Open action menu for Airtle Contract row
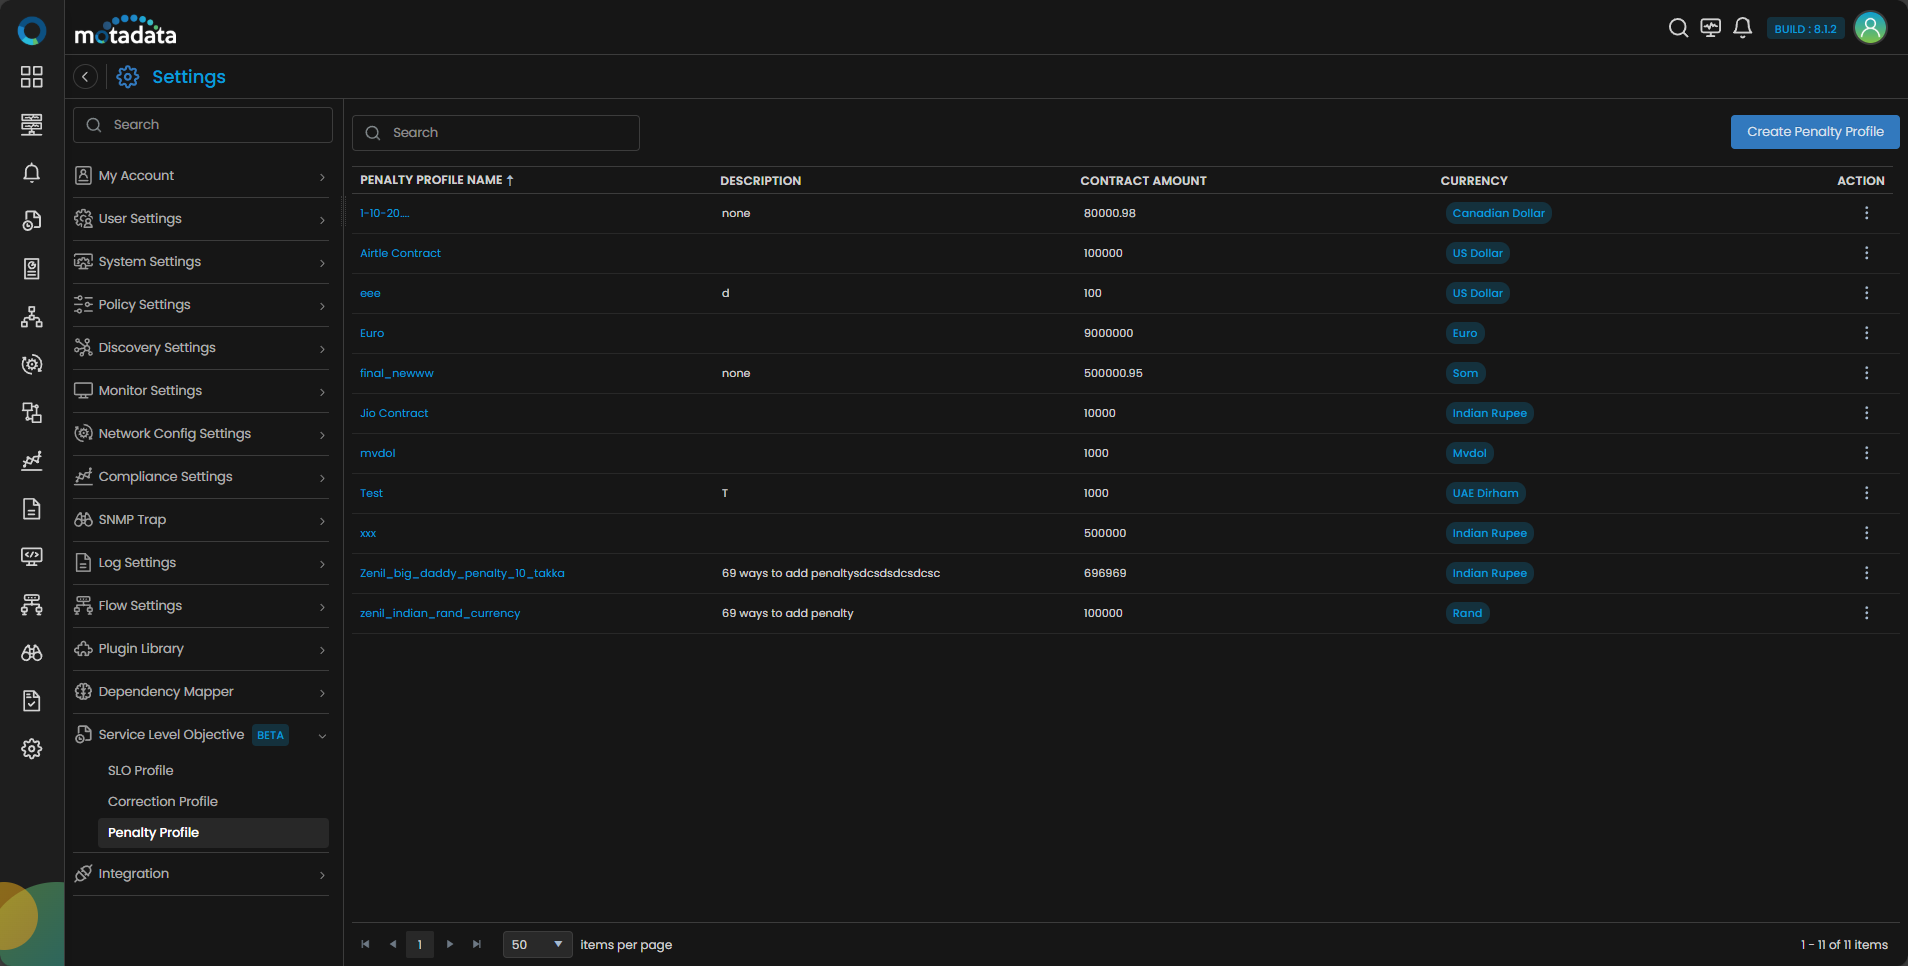The width and height of the screenshot is (1908, 966). [1866, 253]
